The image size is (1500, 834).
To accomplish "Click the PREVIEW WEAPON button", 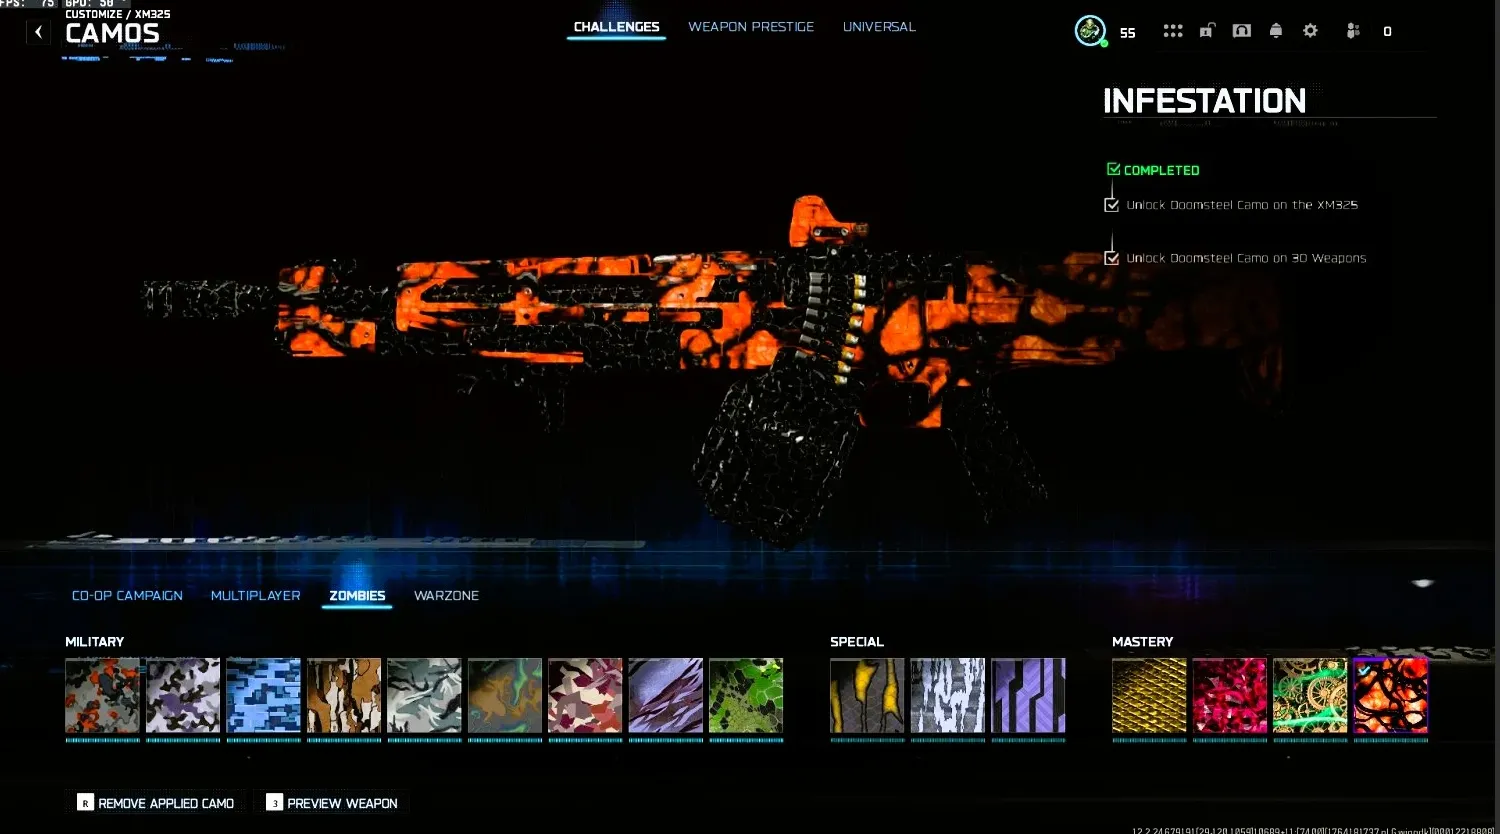I will (331, 802).
